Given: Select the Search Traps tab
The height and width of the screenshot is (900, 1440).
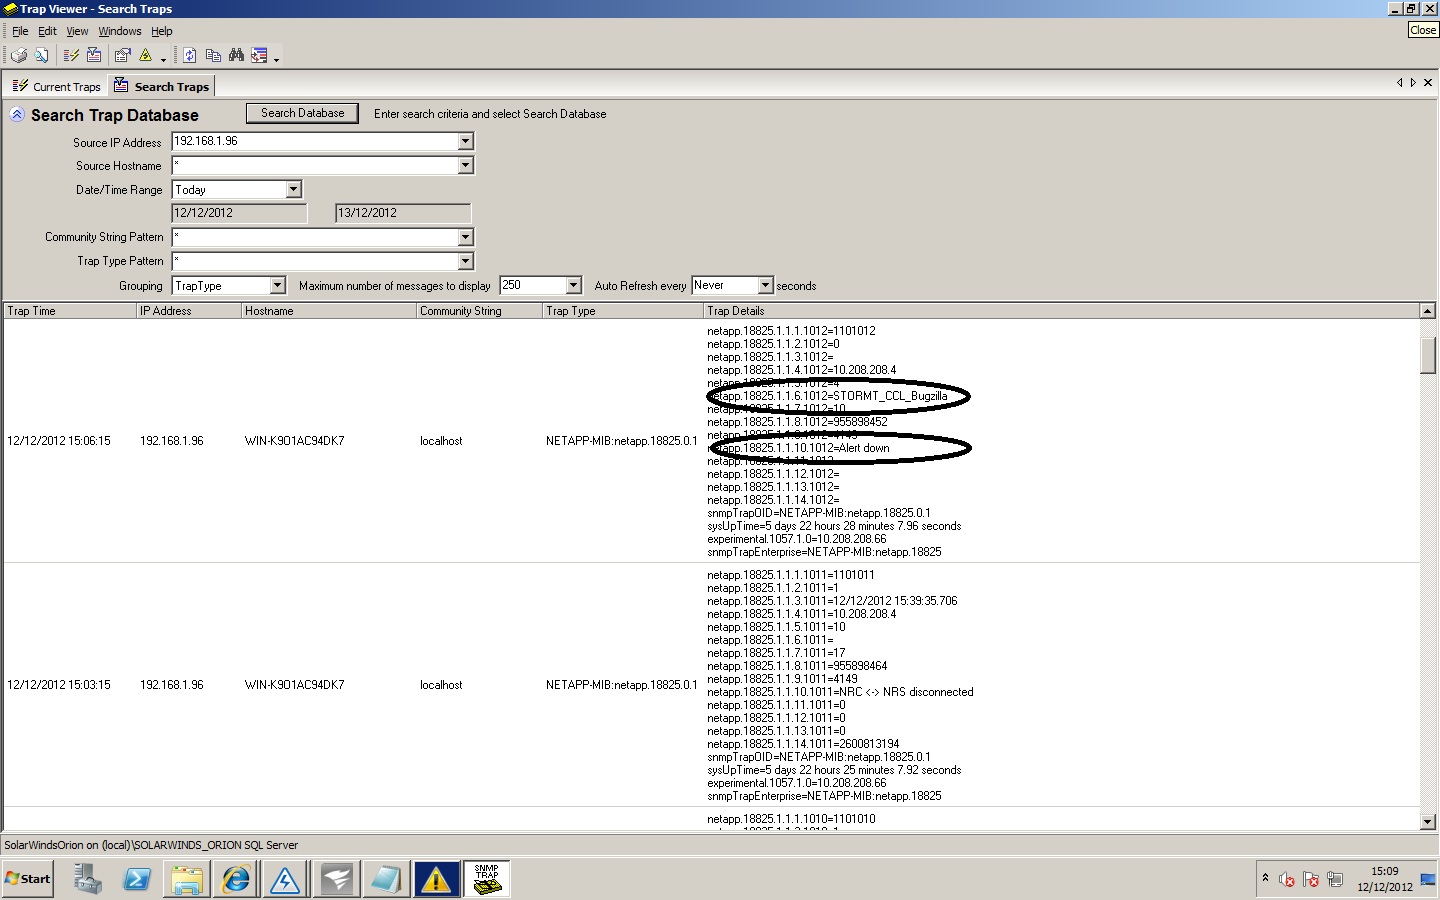Looking at the screenshot, I should coord(161,86).
